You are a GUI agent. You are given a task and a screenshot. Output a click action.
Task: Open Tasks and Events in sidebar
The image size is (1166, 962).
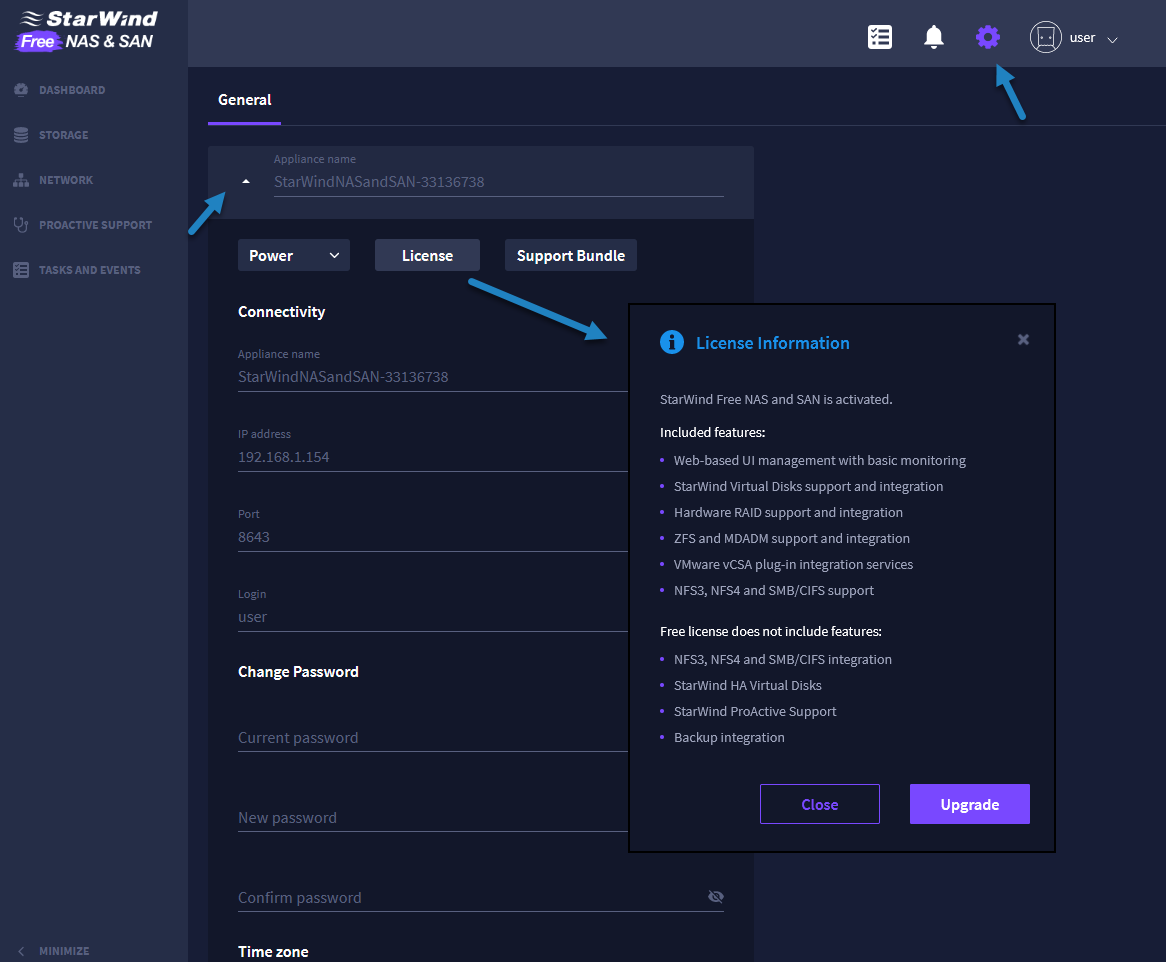tap(89, 270)
